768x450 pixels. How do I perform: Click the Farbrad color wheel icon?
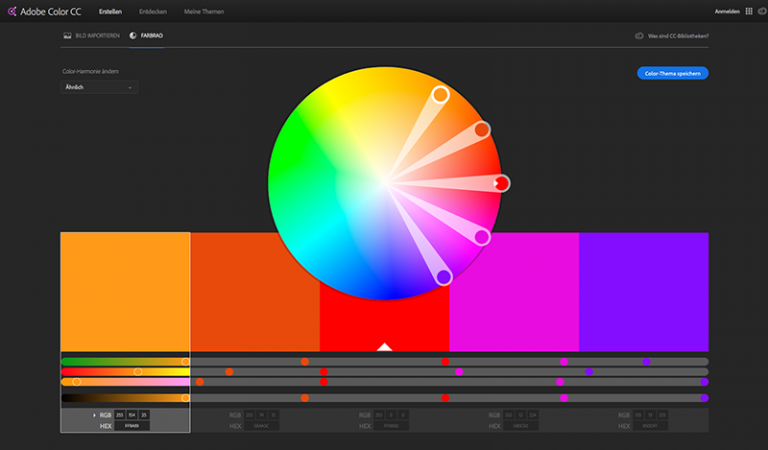(x=133, y=36)
